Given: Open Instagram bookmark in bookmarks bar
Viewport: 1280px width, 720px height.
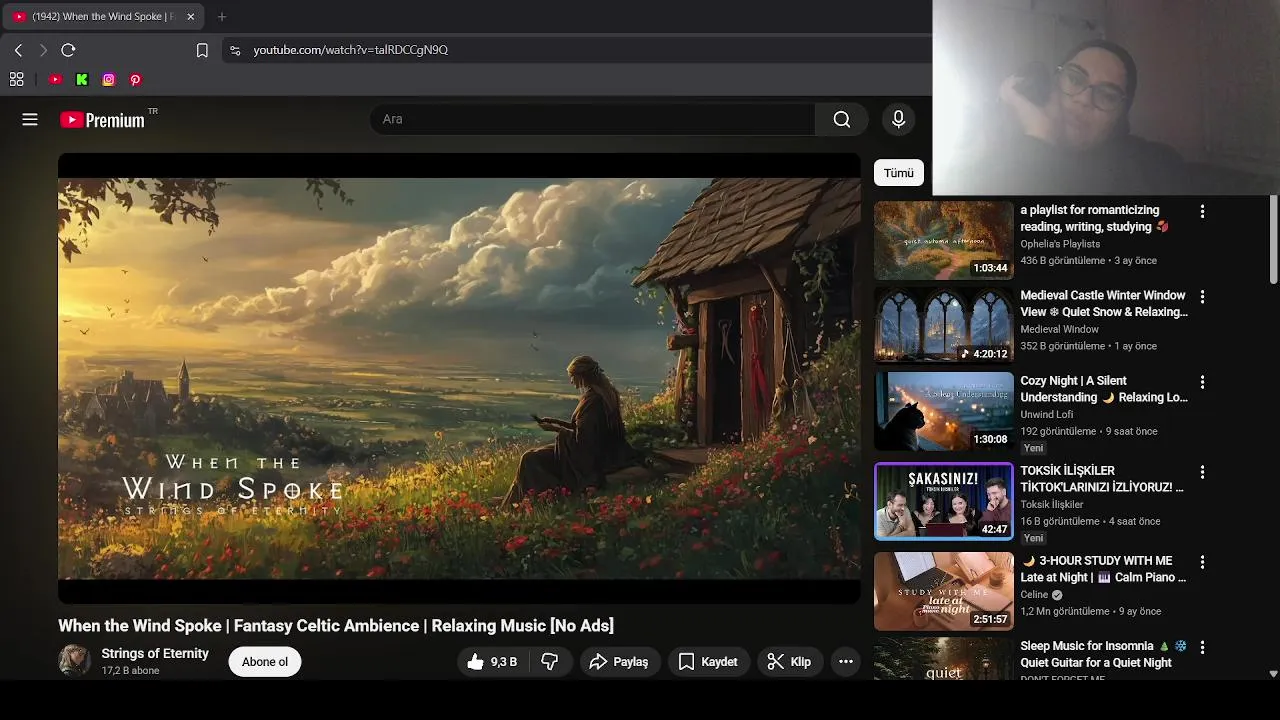Looking at the screenshot, I should point(109,79).
